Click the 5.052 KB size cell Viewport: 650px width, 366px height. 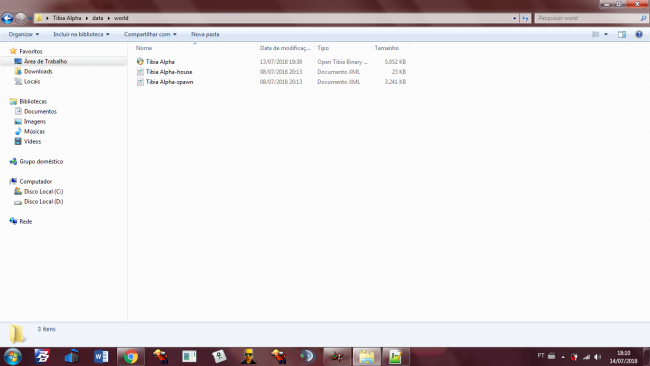(395, 62)
